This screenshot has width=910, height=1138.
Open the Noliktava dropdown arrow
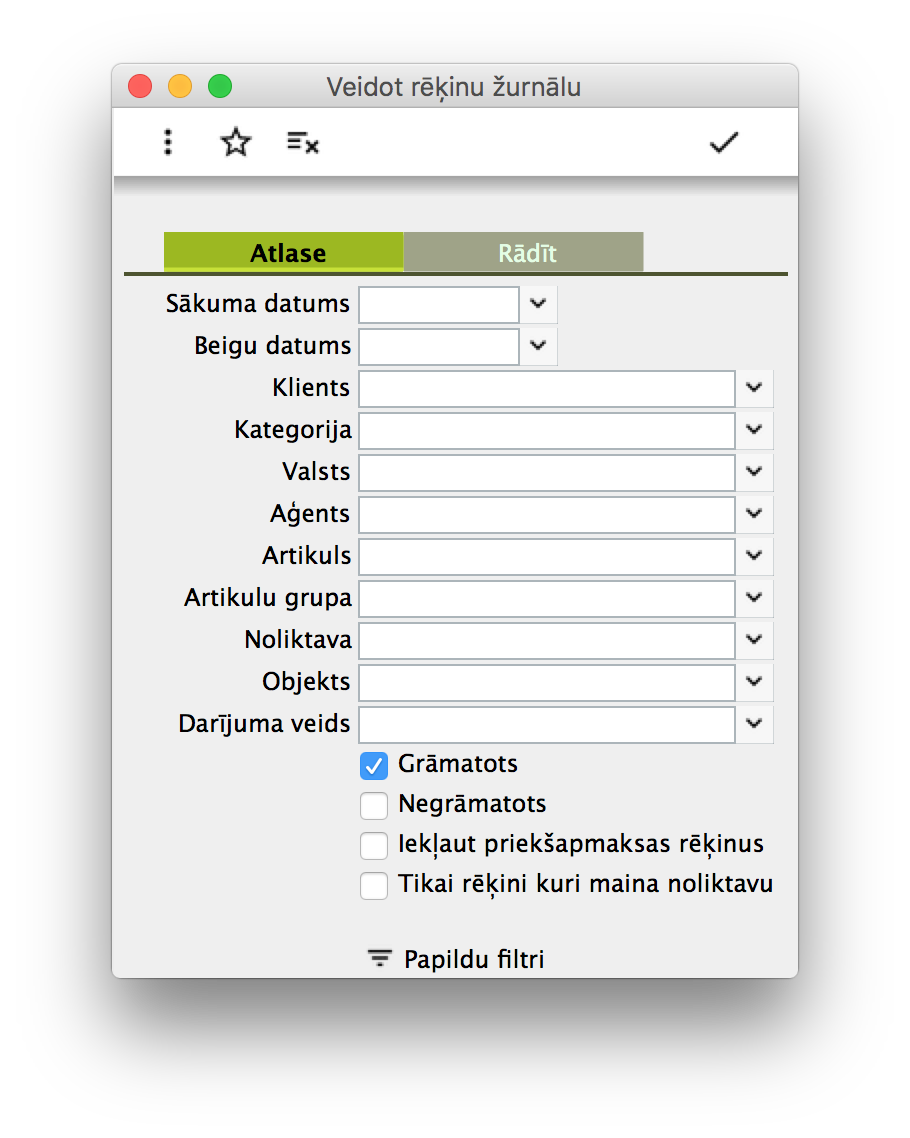coord(754,640)
